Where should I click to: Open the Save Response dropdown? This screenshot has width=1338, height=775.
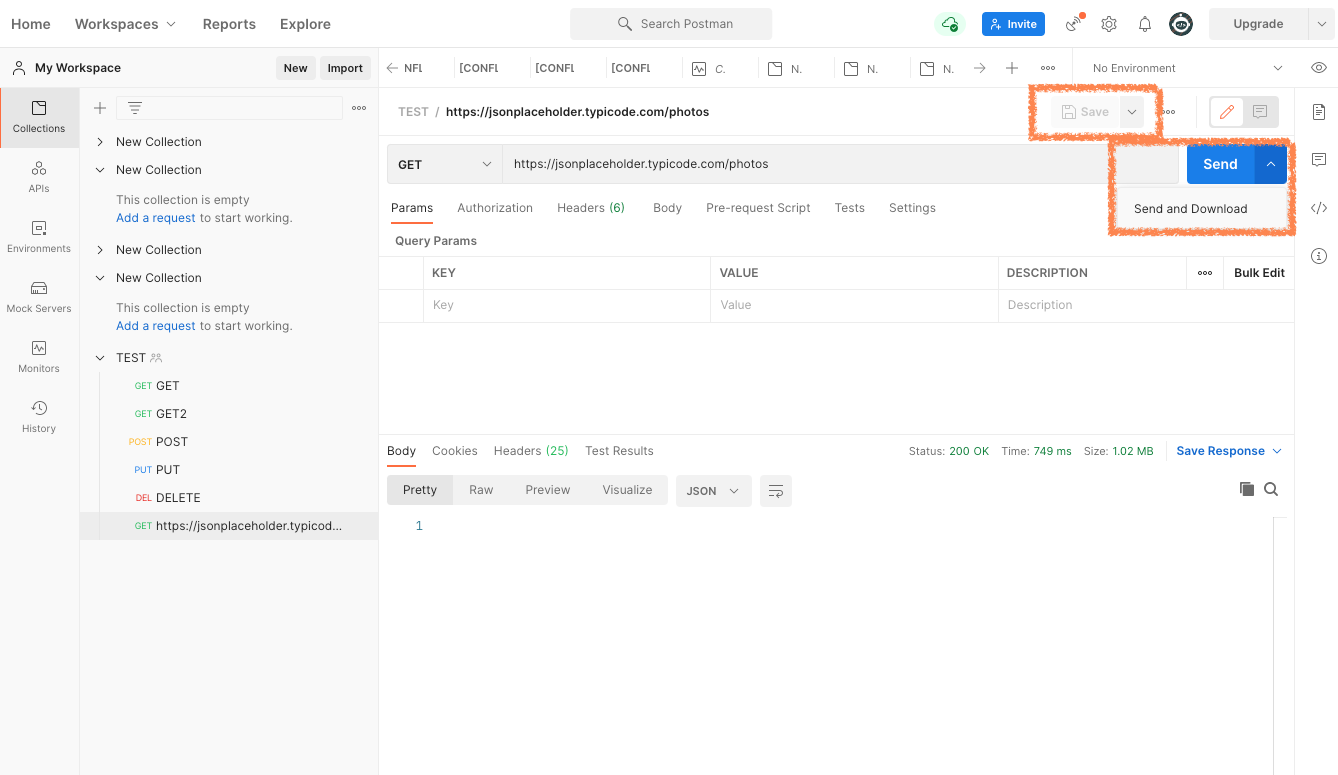coord(1229,451)
